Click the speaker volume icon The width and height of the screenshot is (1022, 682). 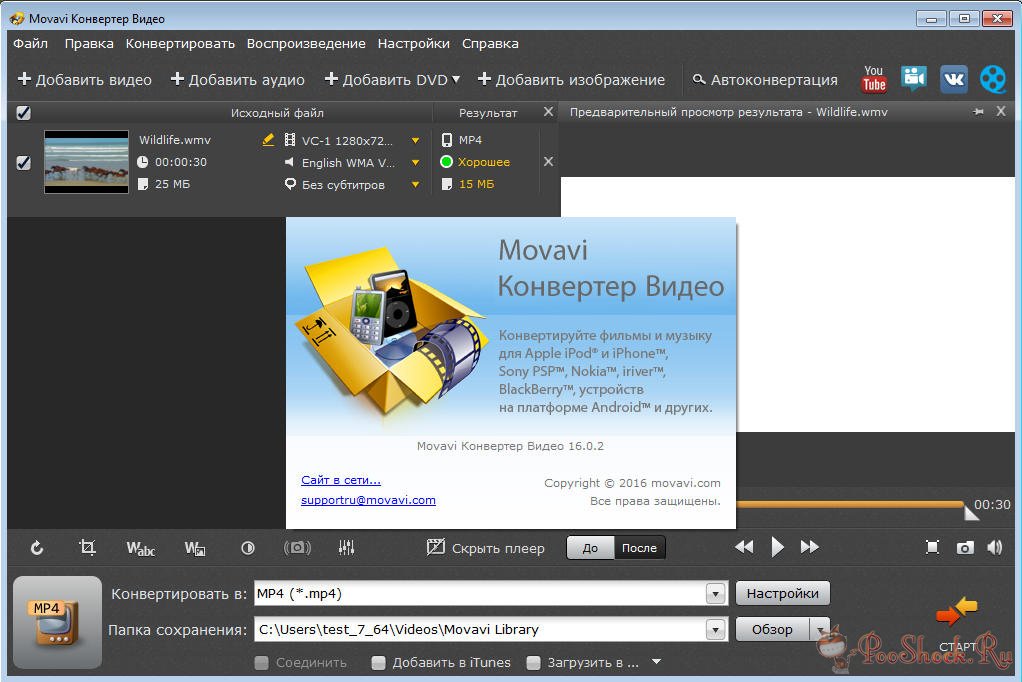coord(995,547)
